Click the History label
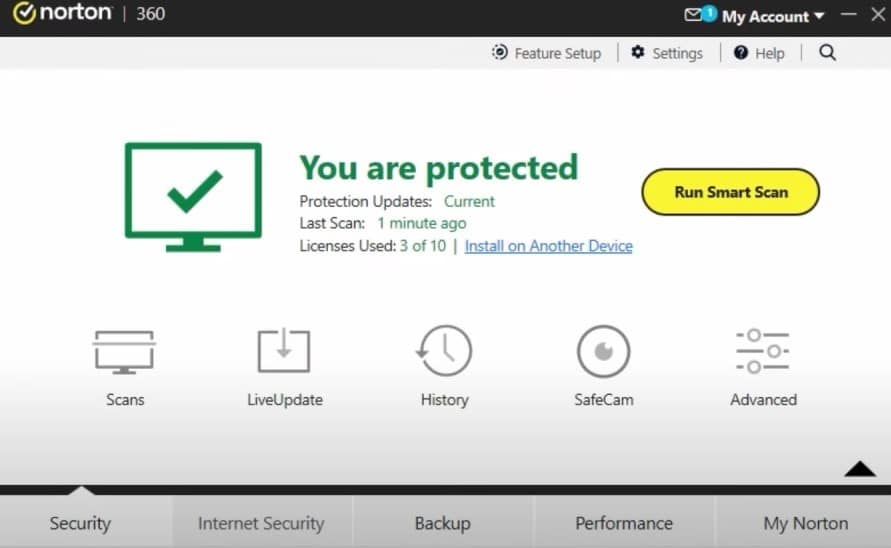Image resolution: width=891 pixels, height=548 pixels. [x=444, y=400]
